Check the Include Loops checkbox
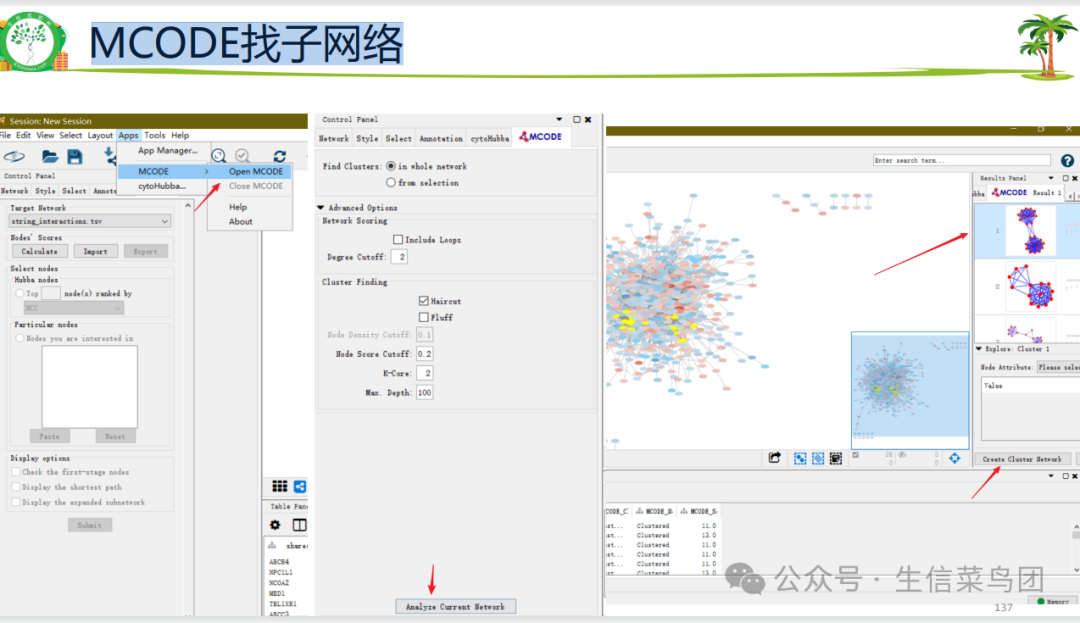The width and height of the screenshot is (1080, 623). (398, 239)
